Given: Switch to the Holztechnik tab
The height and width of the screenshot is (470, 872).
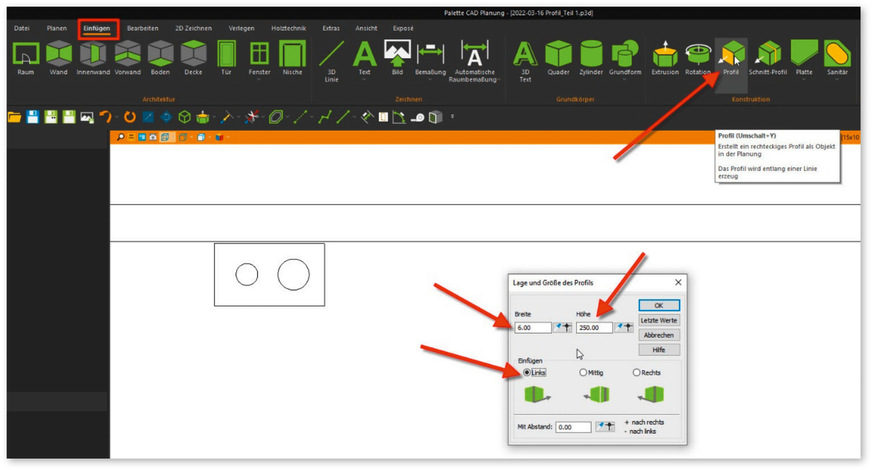Looking at the screenshot, I should [x=290, y=28].
